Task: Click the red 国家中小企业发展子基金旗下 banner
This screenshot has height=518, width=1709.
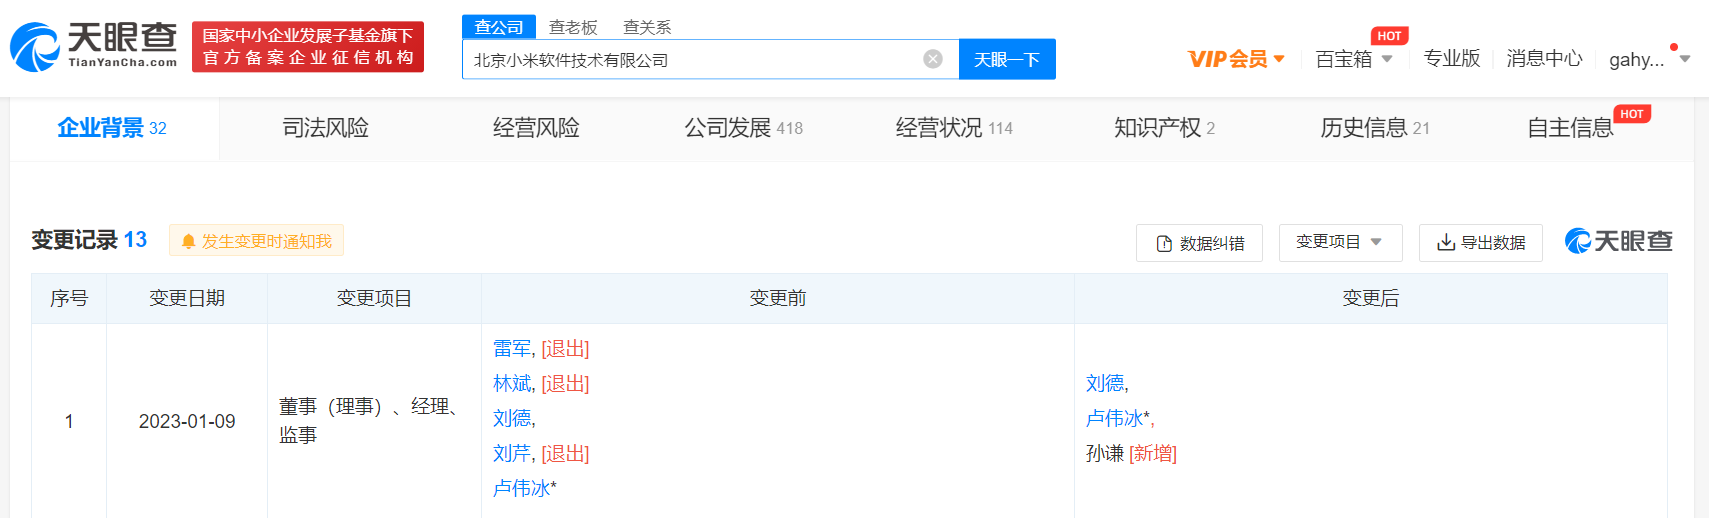Action: tap(308, 47)
